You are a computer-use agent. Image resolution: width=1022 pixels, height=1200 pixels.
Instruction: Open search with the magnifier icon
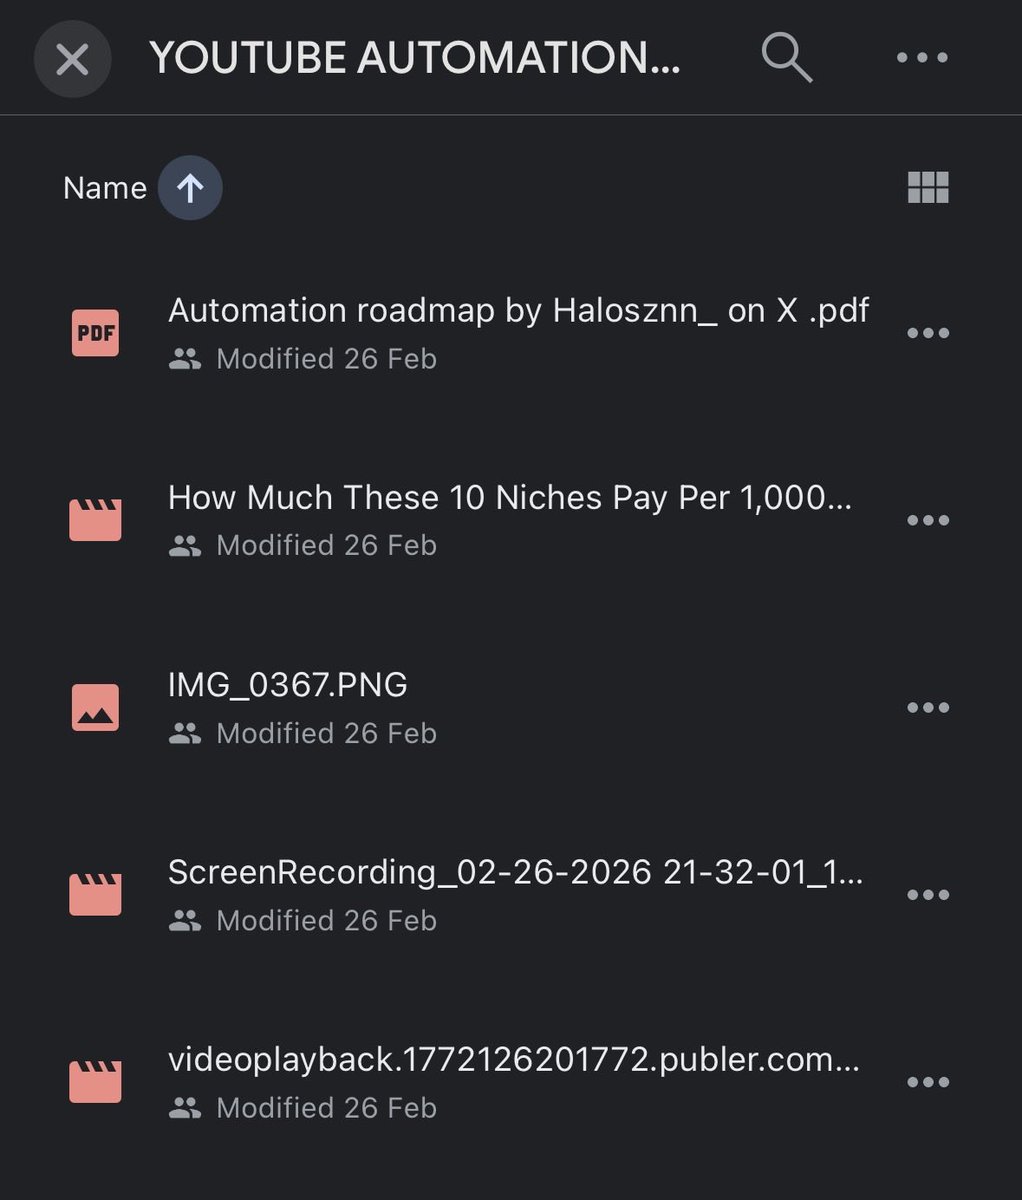(x=786, y=57)
